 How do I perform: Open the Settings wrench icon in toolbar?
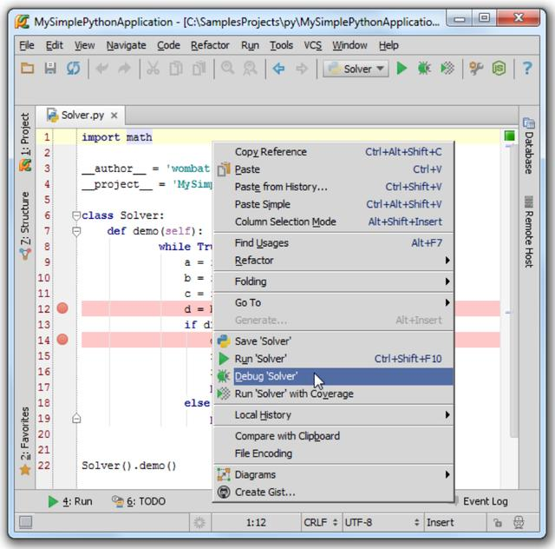tap(476, 68)
